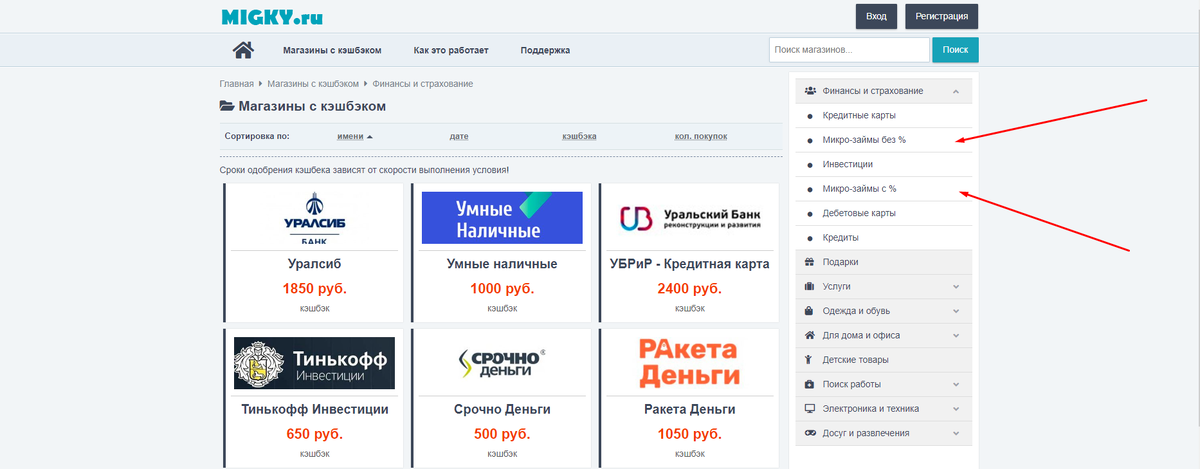
Task: Open Магазины с кэшбэком menu item
Action: (332, 50)
